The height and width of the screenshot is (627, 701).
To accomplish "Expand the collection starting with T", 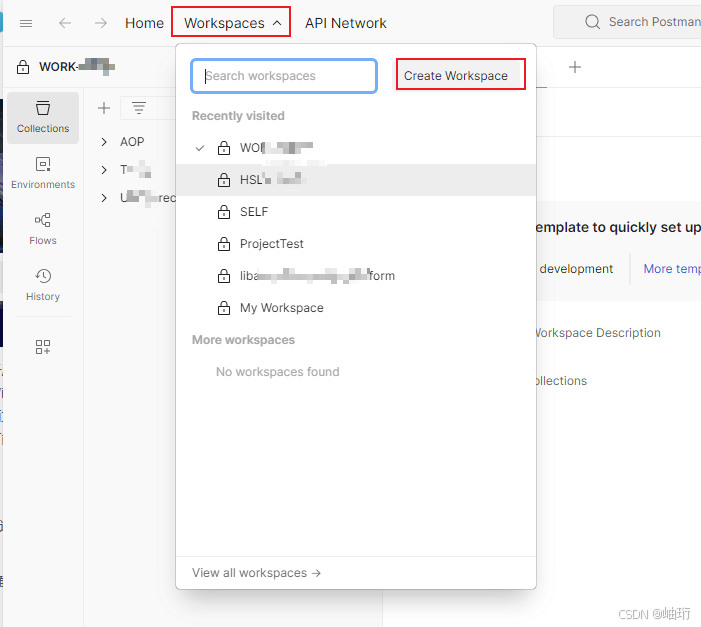I will [104, 170].
